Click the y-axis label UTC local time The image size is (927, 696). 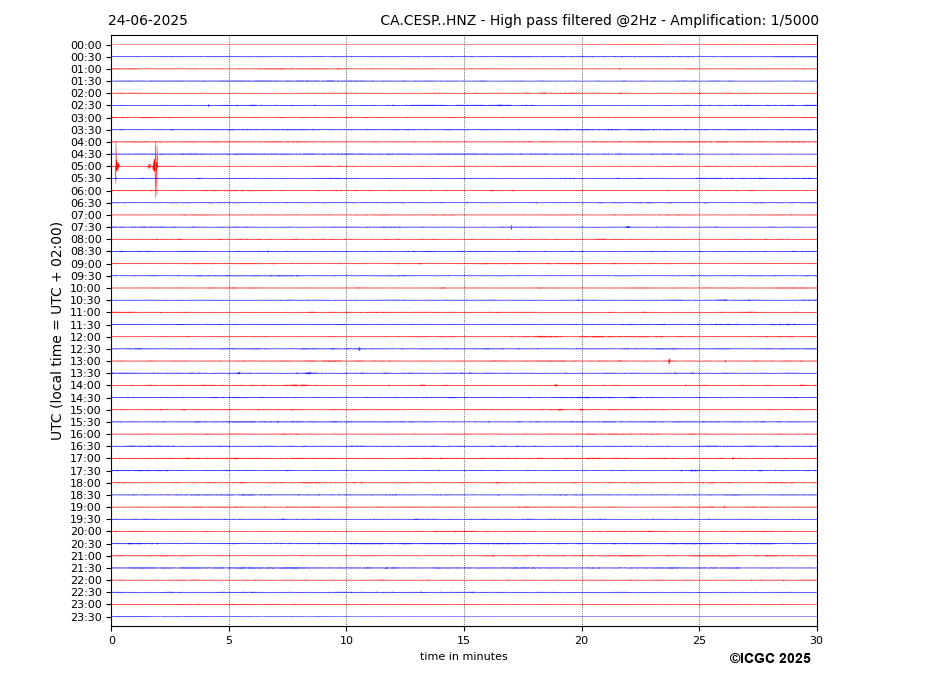click(x=56, y=331)
